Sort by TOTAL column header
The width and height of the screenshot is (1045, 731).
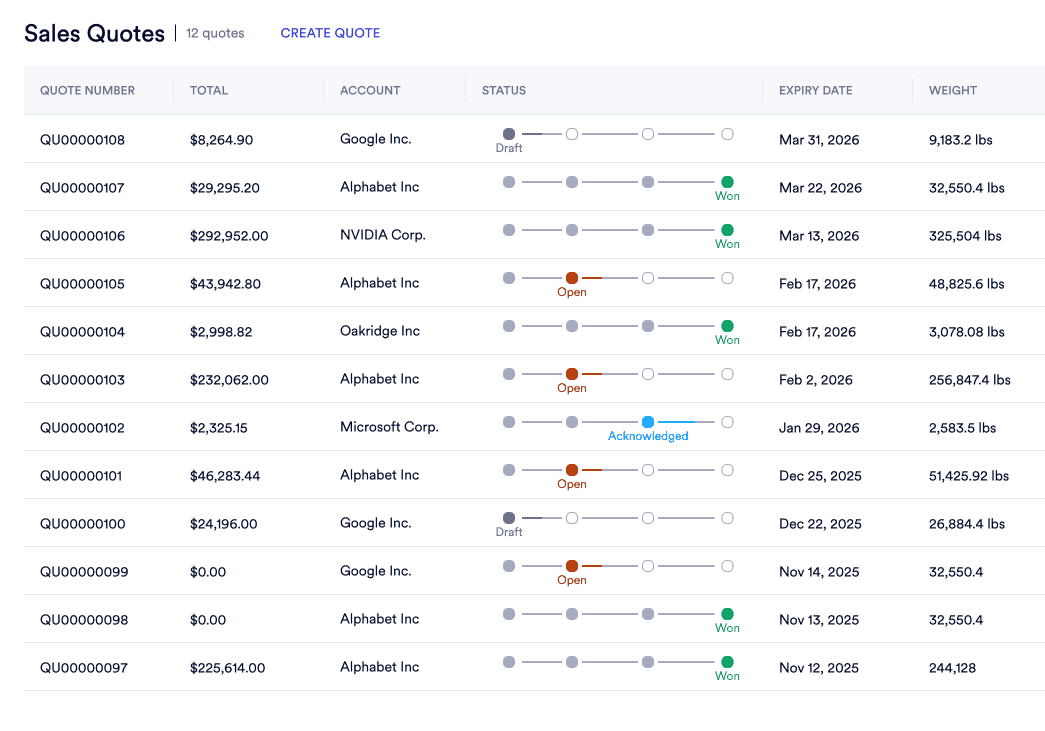209,90
